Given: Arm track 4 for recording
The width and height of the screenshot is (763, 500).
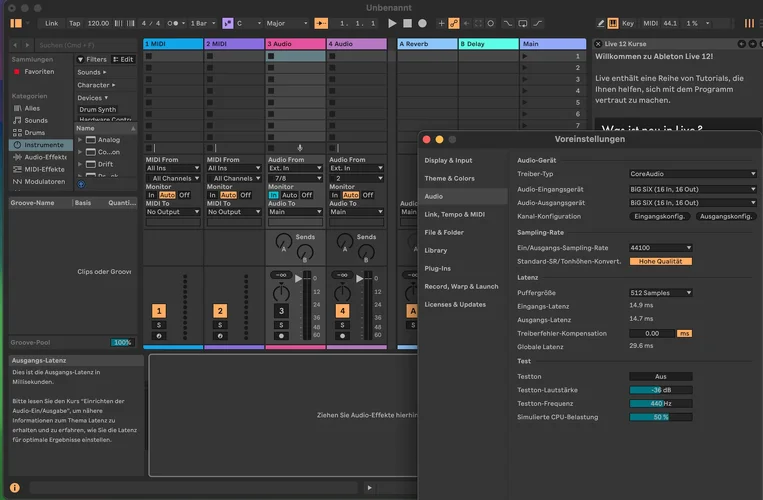Looking at the screenshot, I should click(342, 335).
